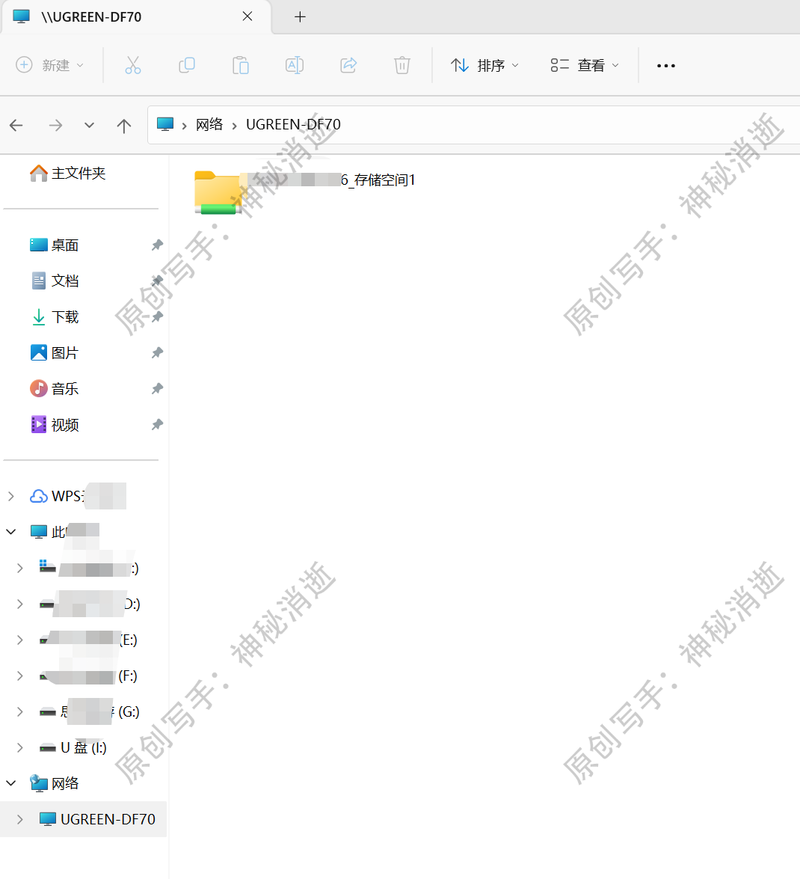Viewport: 800px width, 879px height.
Task: Open the three-dot more options menu
Action: click(666, 66)
